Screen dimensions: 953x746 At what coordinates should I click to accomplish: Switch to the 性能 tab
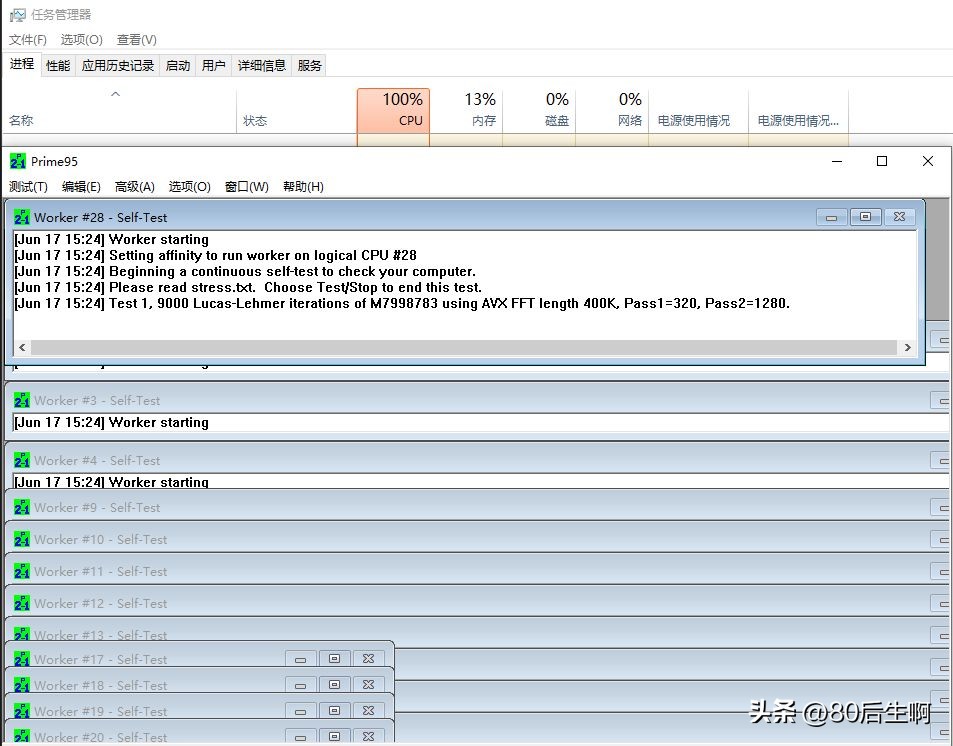coord(58,65)
